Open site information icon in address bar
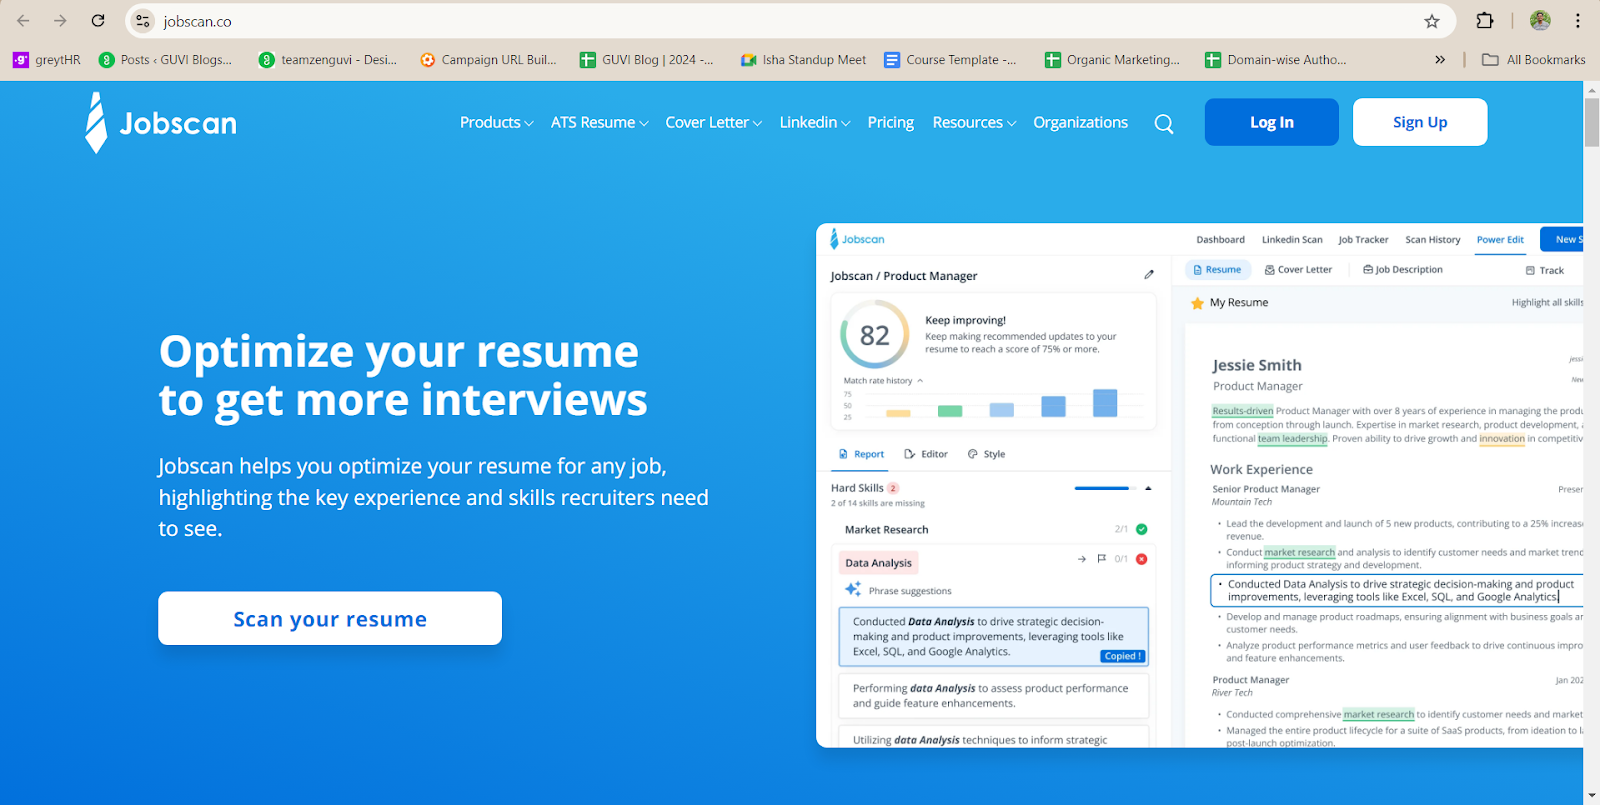This screenshot has width=1600, height=805. (x=143, y=21)
